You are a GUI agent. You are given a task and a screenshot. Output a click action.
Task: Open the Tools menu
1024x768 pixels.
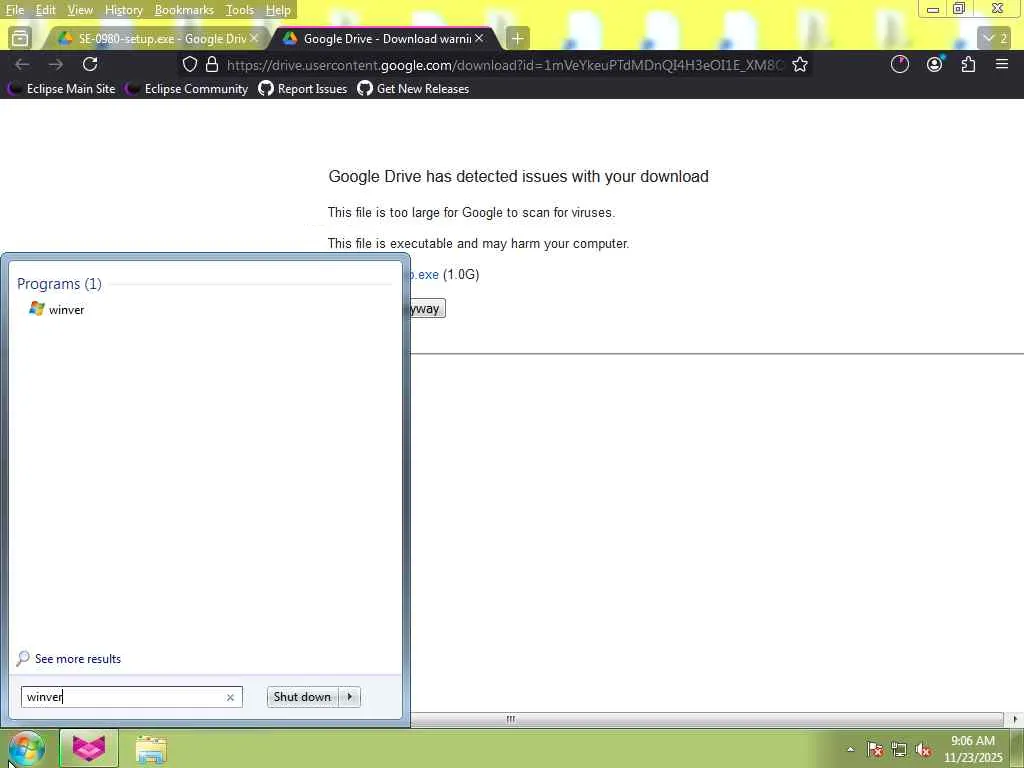pyautogui.click(x=240, y=10)
